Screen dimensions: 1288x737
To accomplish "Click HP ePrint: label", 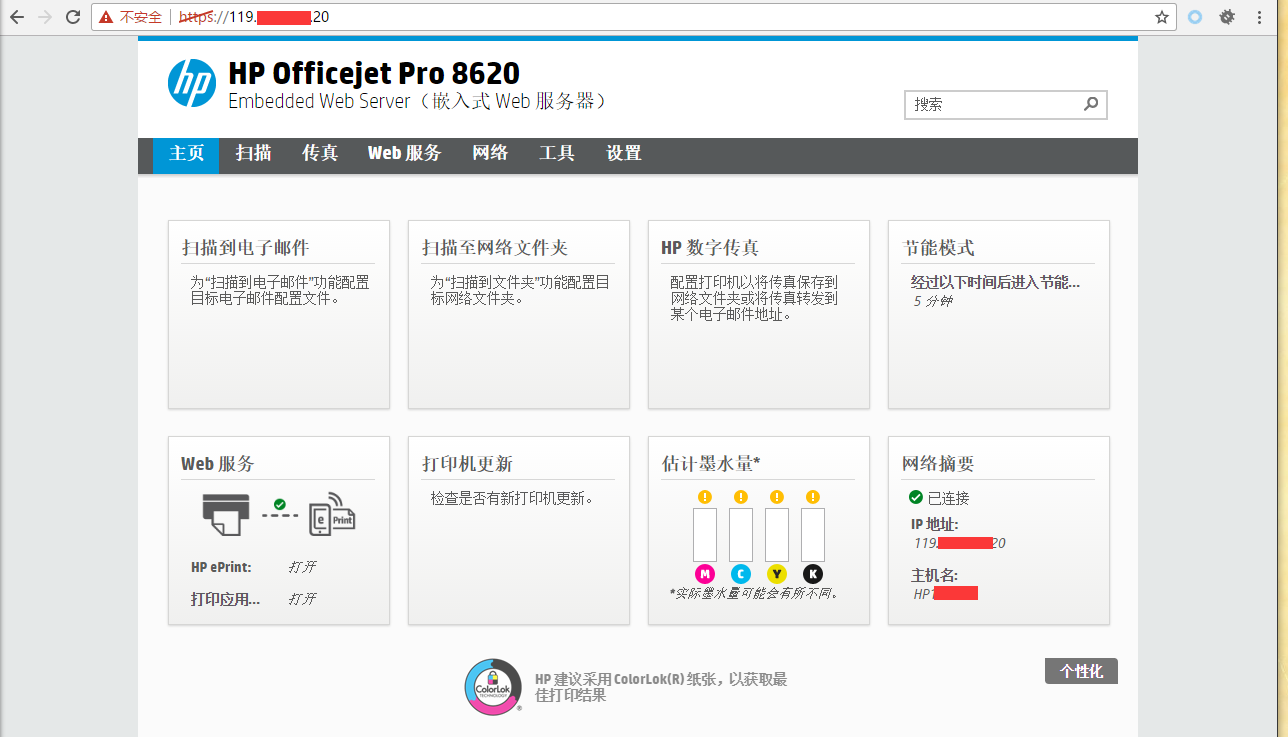I will [221, 567].
